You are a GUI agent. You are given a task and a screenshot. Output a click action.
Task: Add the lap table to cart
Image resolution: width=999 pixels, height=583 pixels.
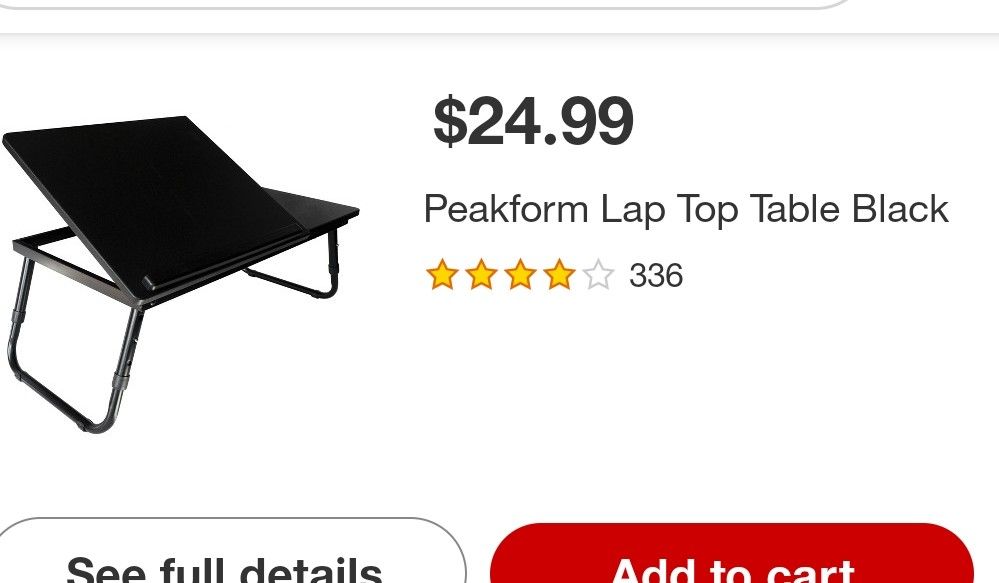tap(732, 554)
